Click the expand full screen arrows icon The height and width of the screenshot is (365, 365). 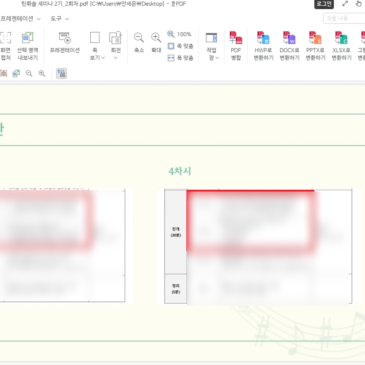click(345, 4)
